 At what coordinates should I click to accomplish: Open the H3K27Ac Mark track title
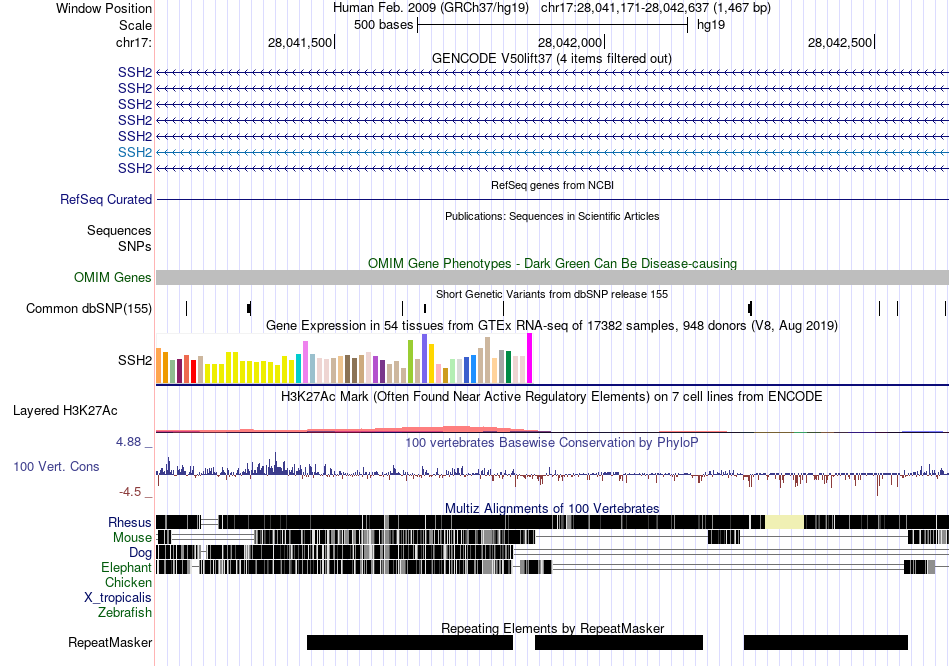click(552, 397)
